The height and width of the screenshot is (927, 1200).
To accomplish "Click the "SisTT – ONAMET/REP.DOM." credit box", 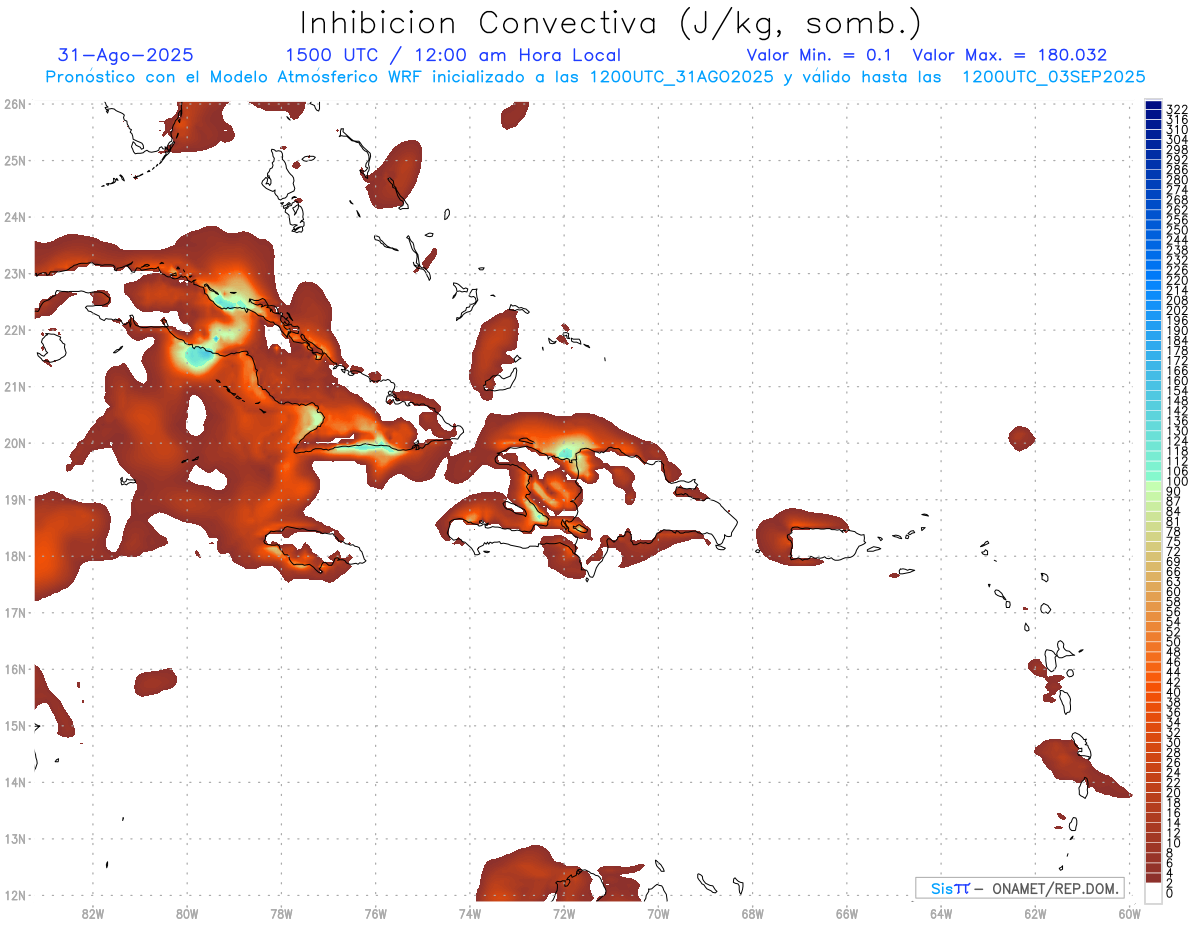I will pos(1020,888).
